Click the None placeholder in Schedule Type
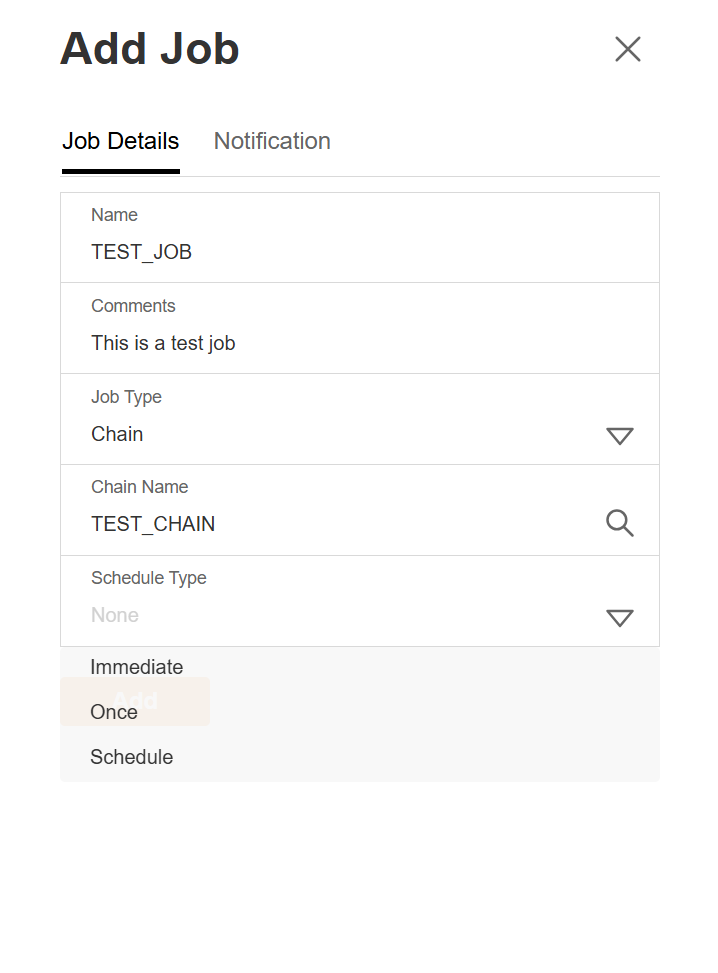The height and width of the screenshot is (973, 718). (x=115, y=615)
